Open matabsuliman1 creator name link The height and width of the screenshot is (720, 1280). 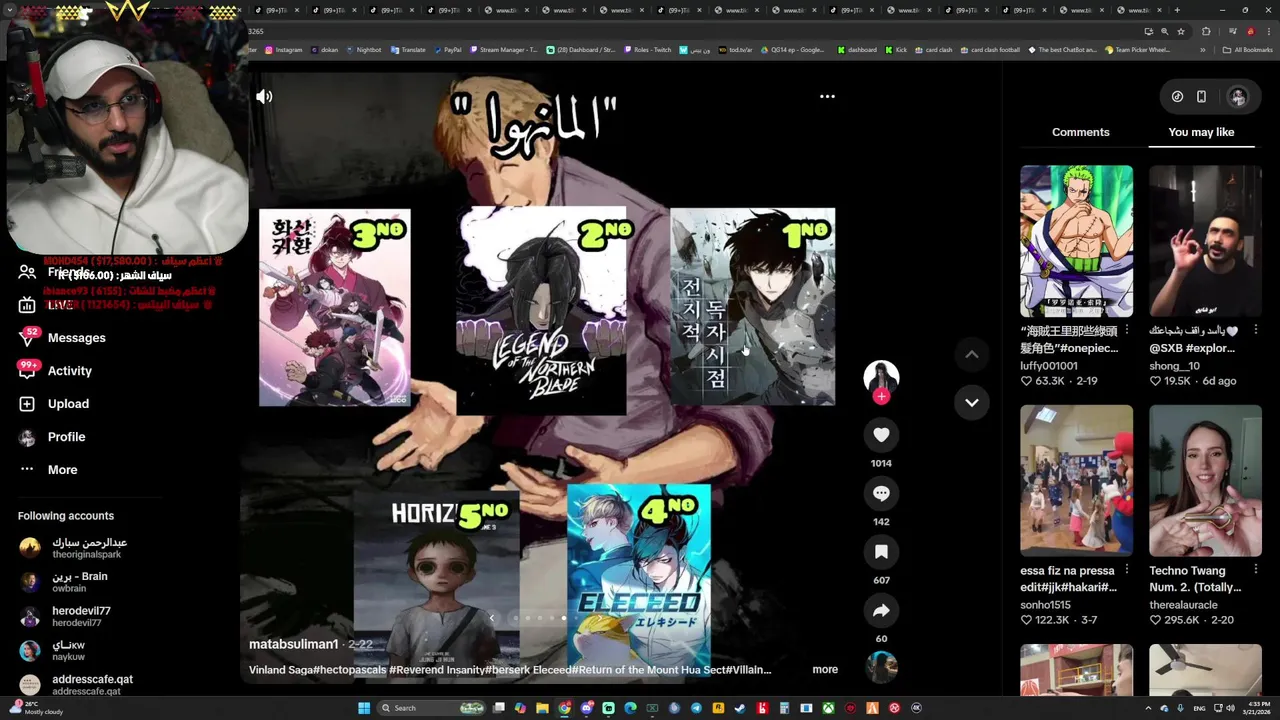click(293, 644)
